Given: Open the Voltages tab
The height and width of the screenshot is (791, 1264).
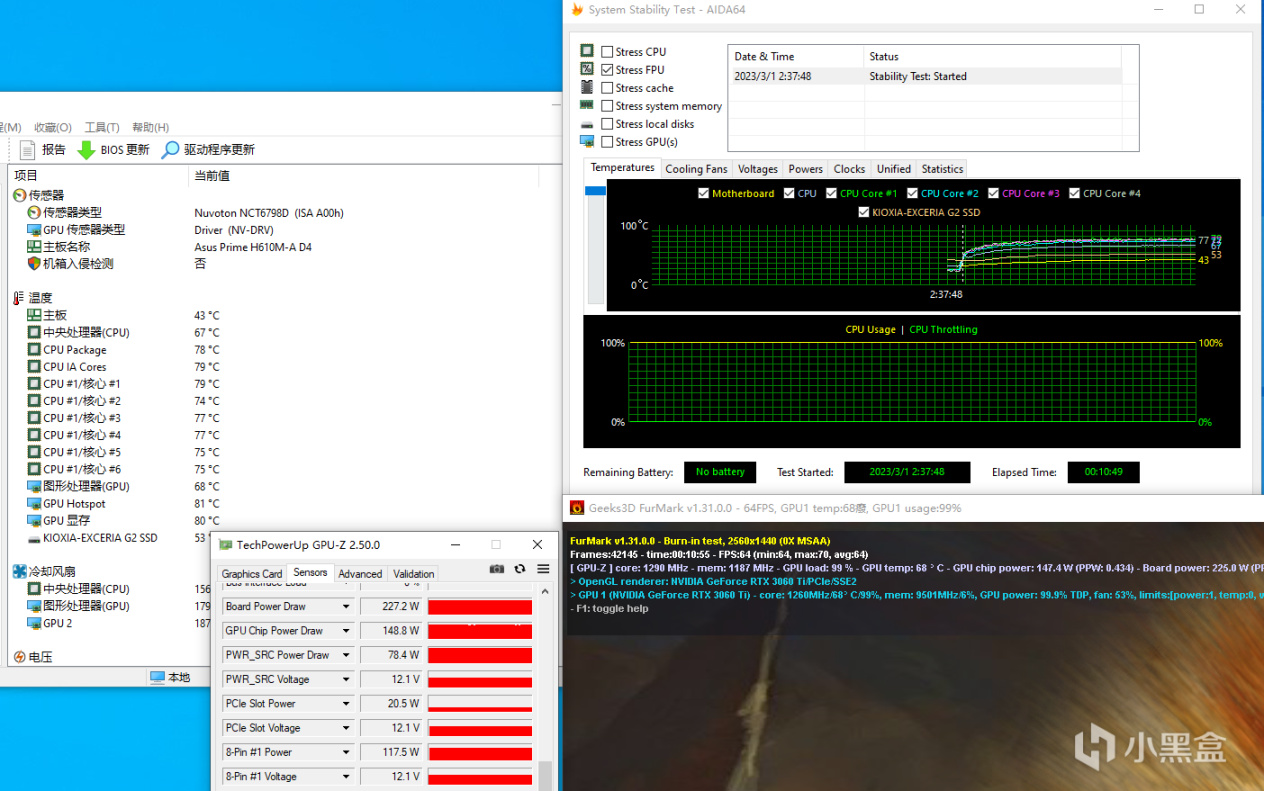Looking at the screenshot, I should click(x=757, y=169).
